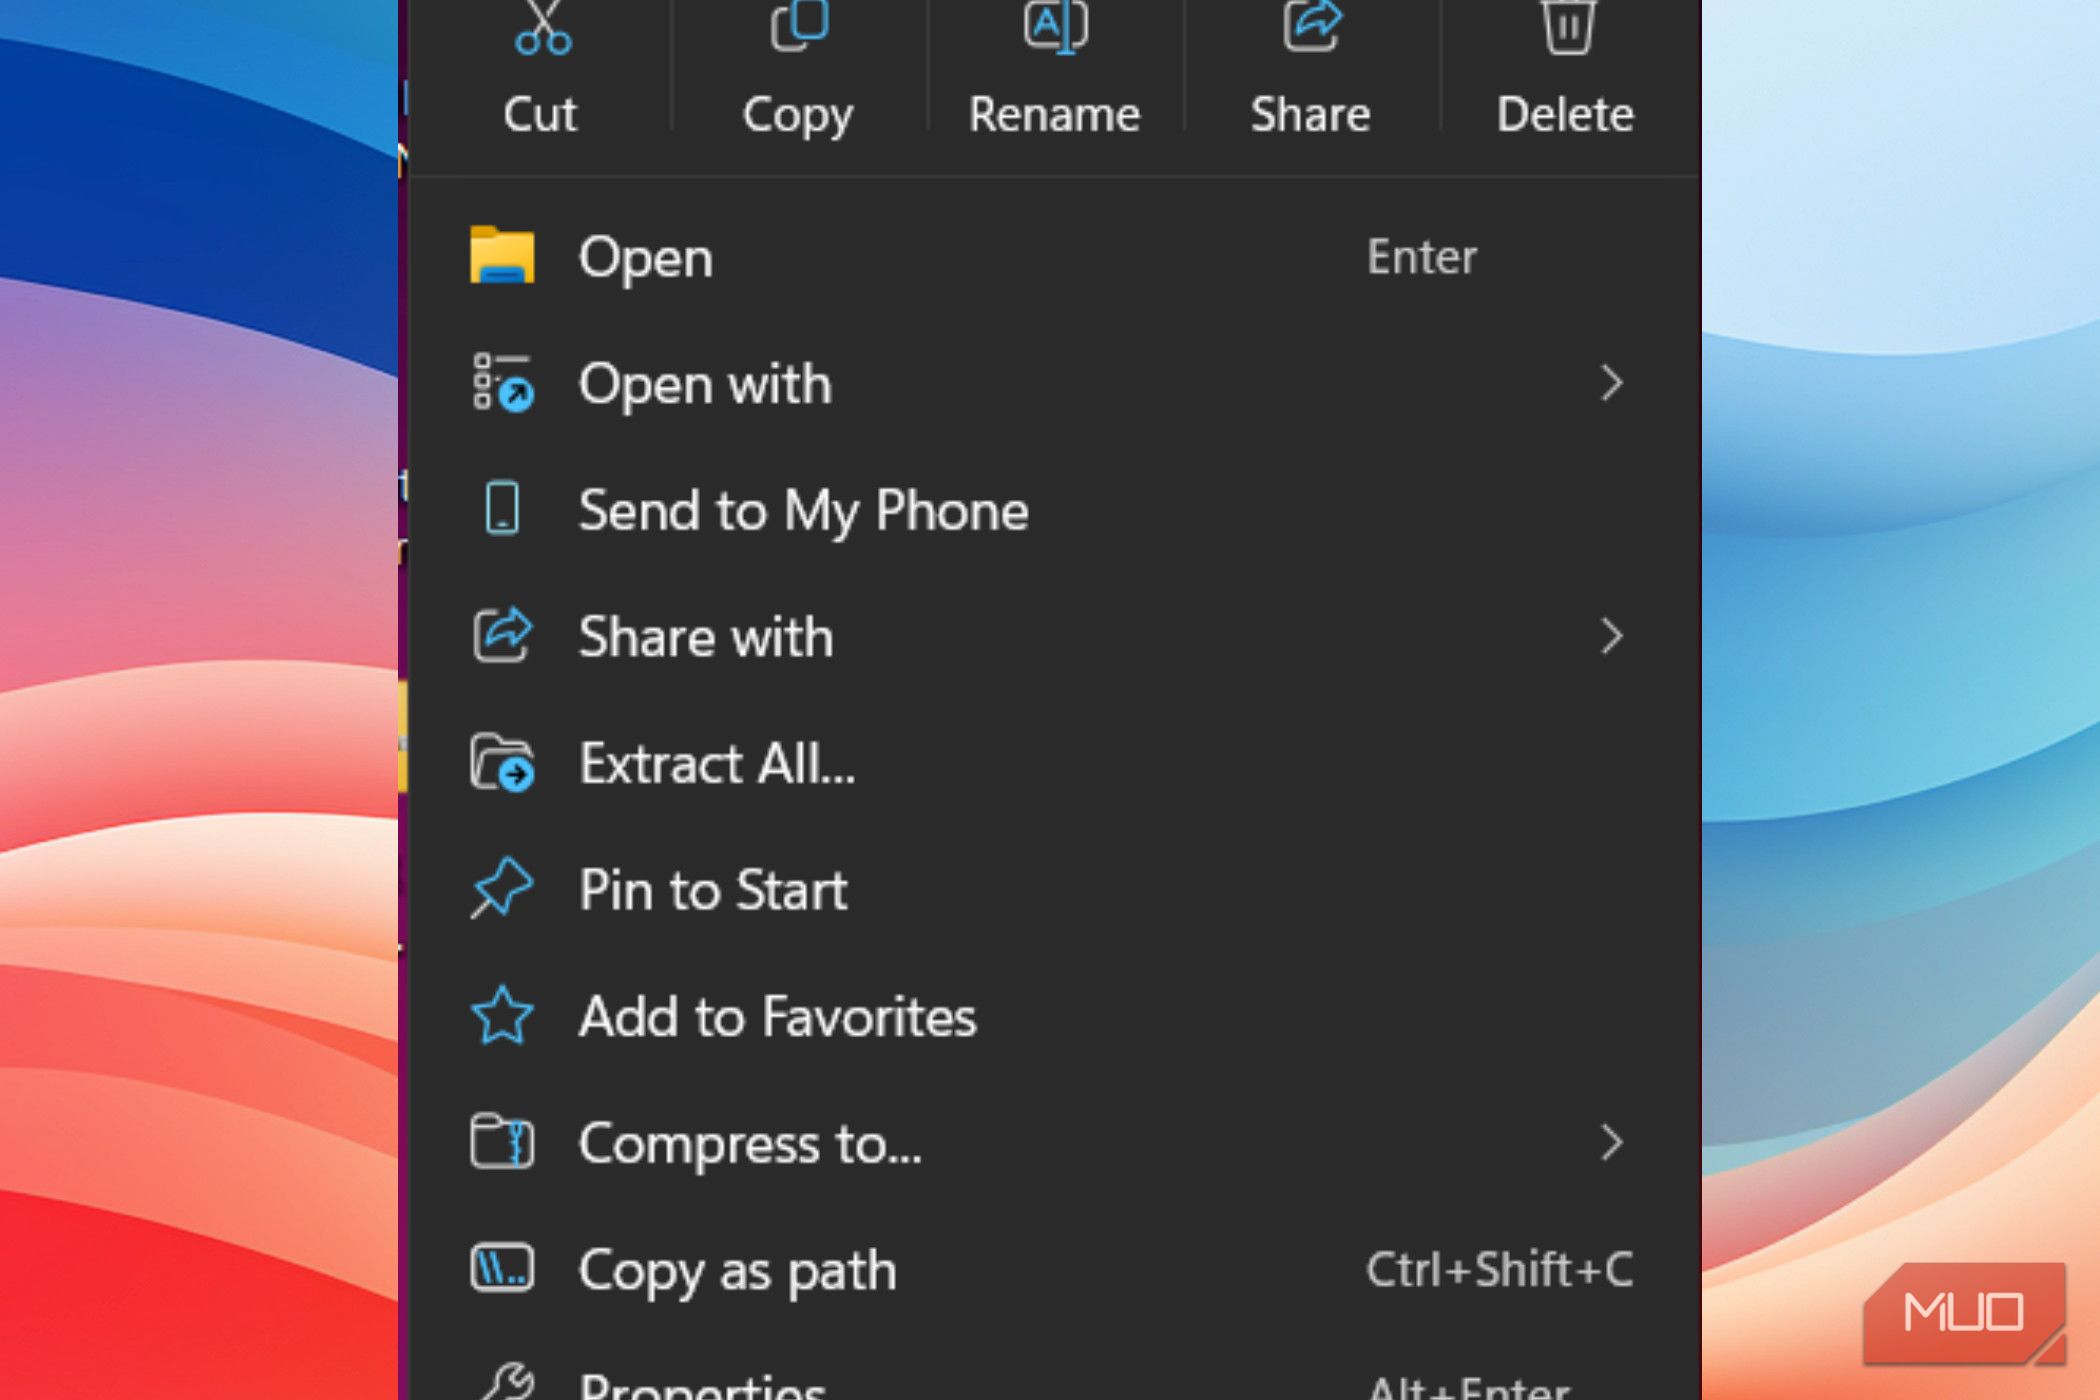The width and height of the screenshot is (2100, 1400).
Task: Select Send to My Phone
Action: coord(1055,510)
